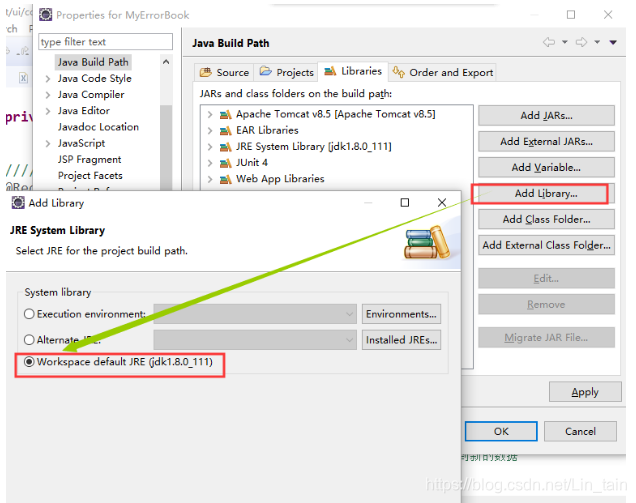
Task: Click the forward navigation arrow in Java Build Path header
Action: point(581,42)
